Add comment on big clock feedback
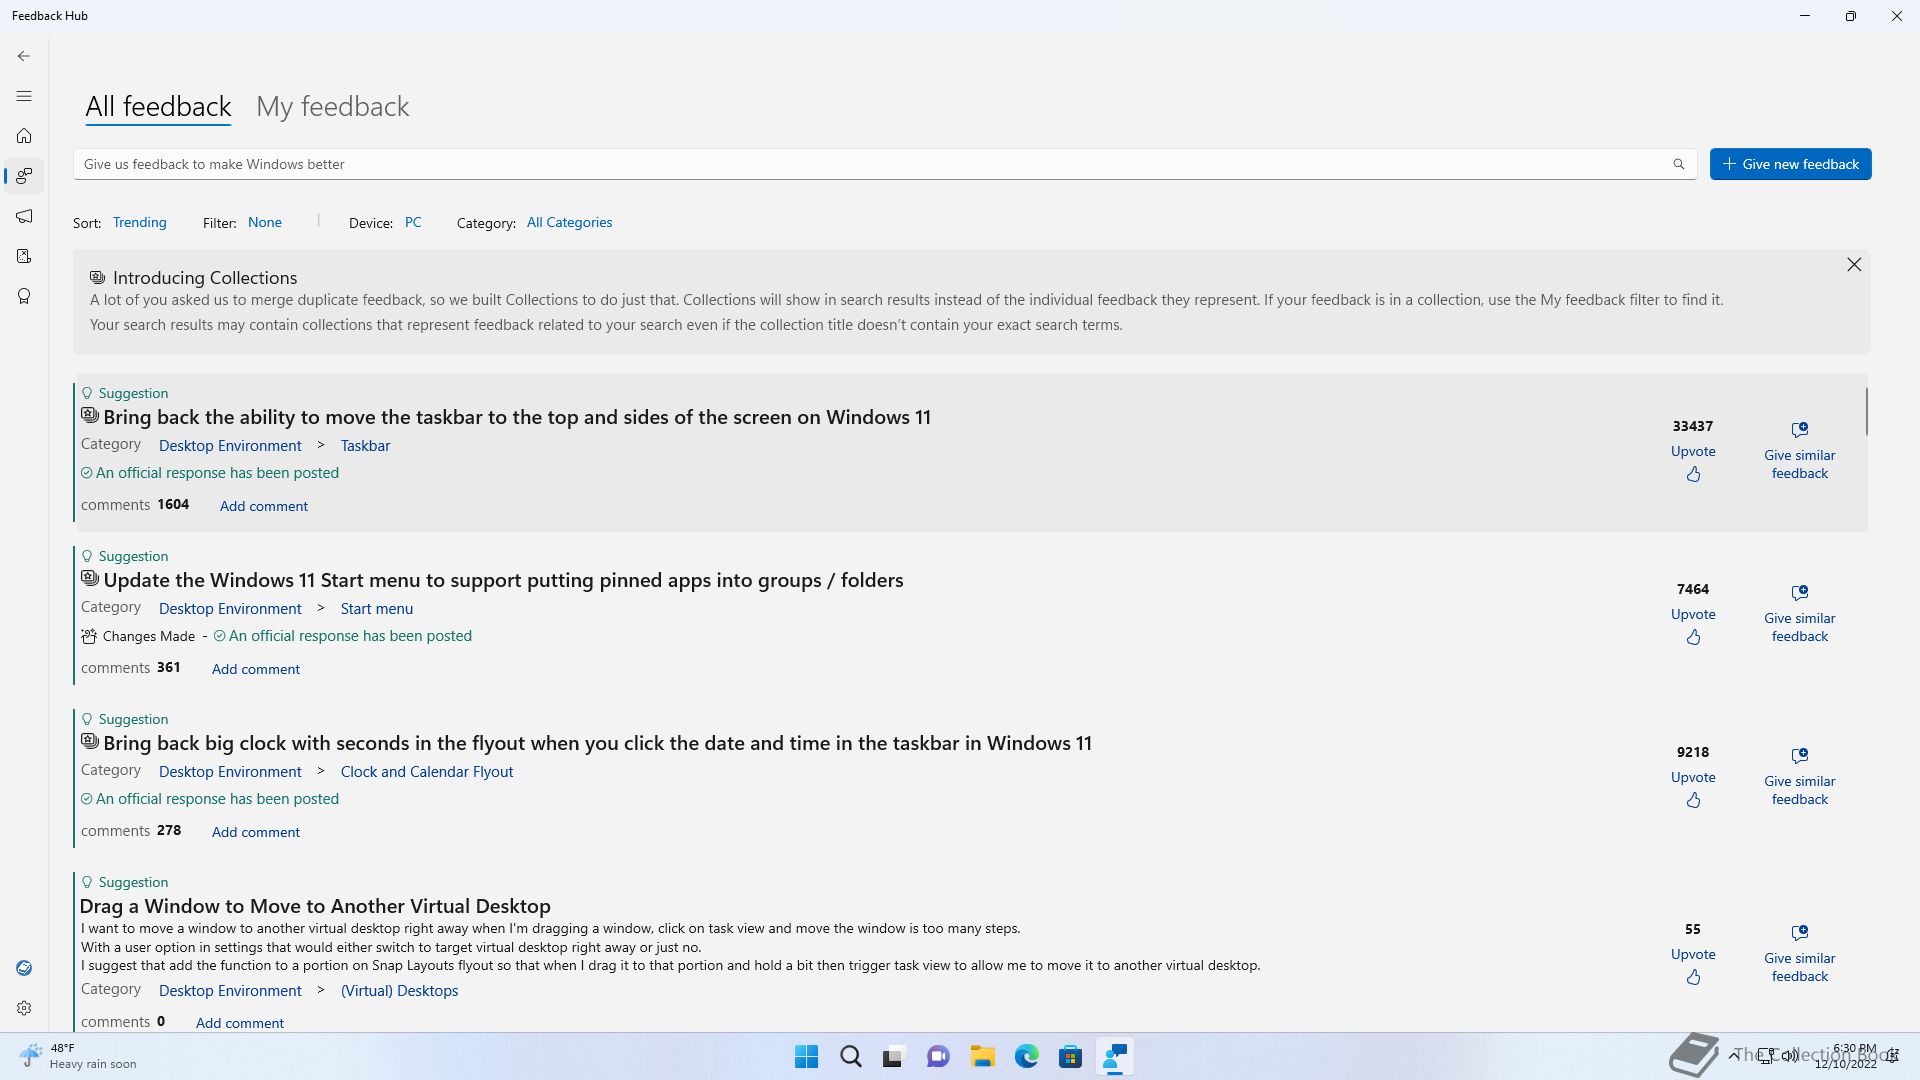Image resolution: width=1920 pixels, height=1080 pixels. [256, 832]
